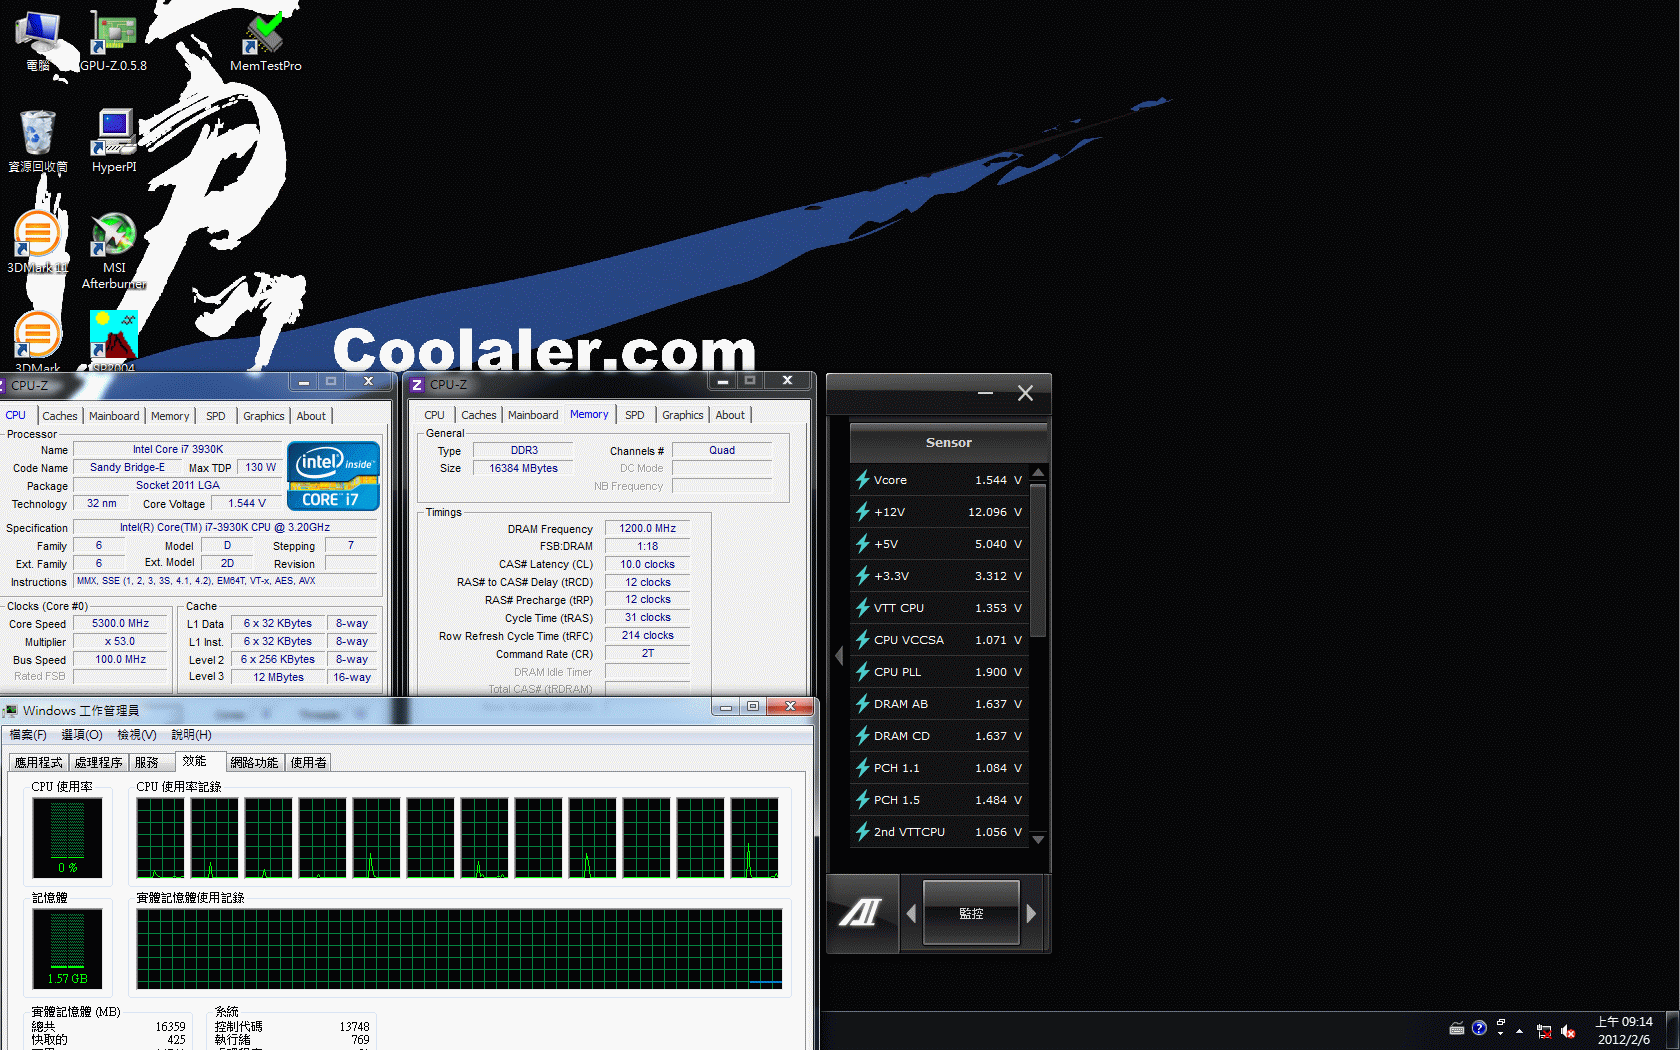Click the lightning icon beside DRAM CD

863,736
